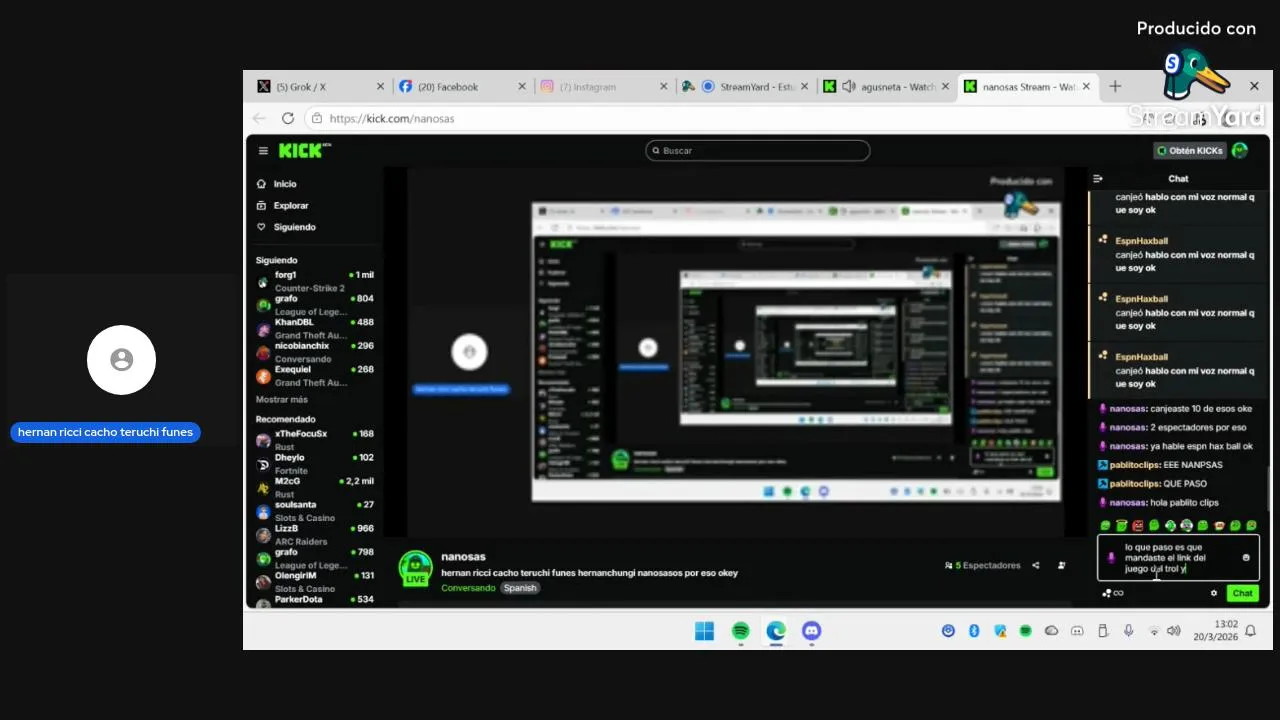Open nicobianchix channel in the sidebar
Screen dimensions: 1280x720
[x=315, y=352]
